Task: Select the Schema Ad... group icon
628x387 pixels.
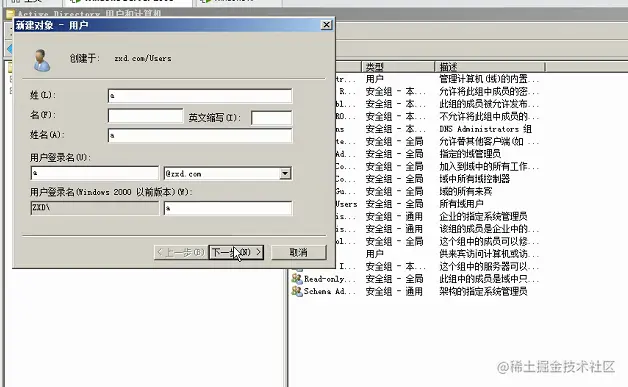Action: pyautogui.click(x=297, y=291)
